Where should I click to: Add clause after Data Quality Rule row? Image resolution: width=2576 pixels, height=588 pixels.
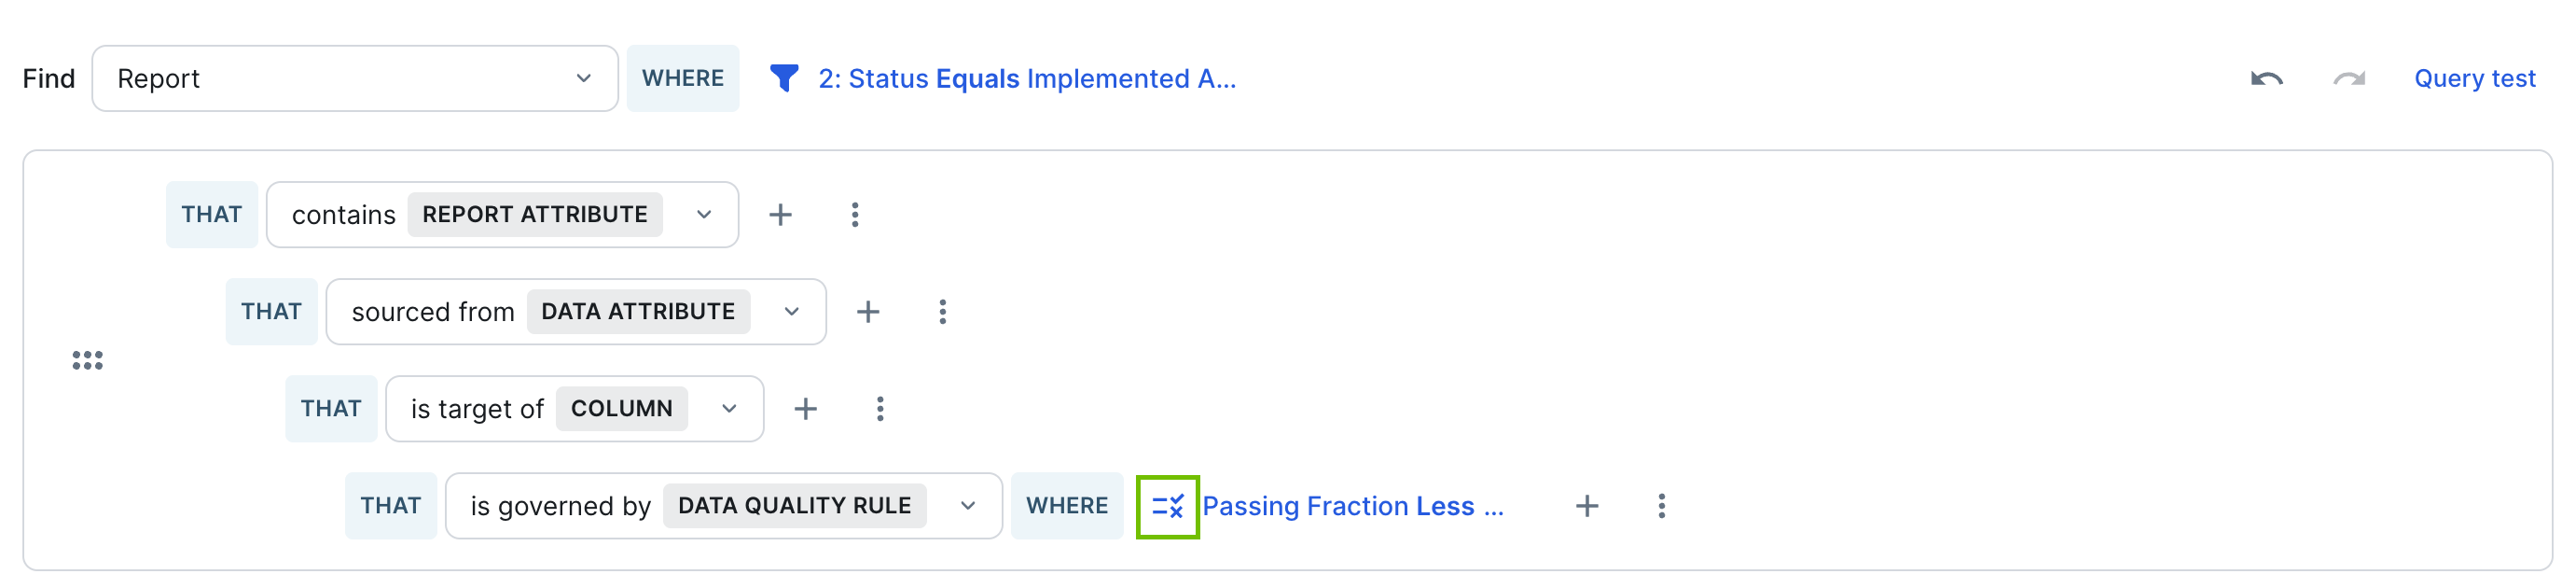click(1586, 506)
